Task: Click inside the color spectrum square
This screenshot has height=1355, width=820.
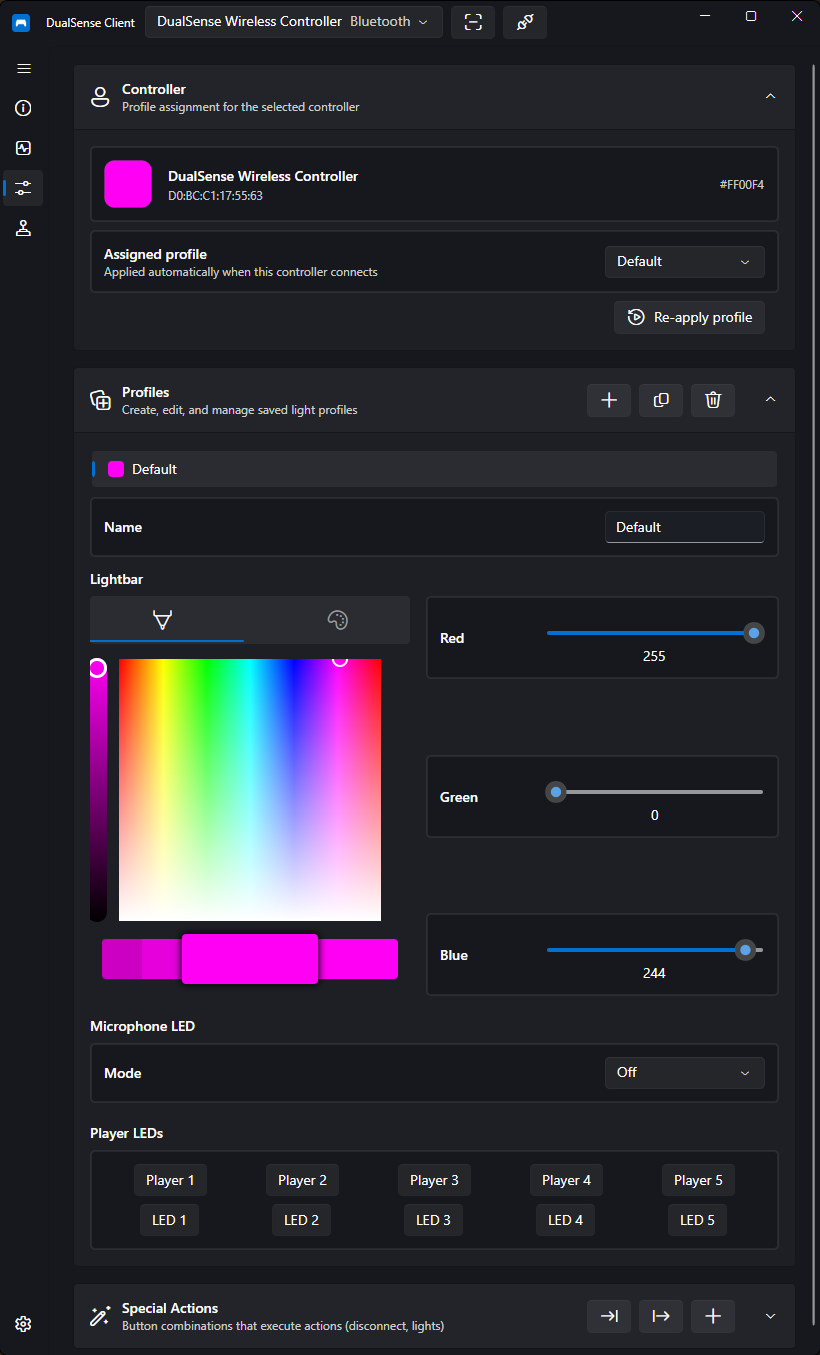Action: [x=250, y=790]
